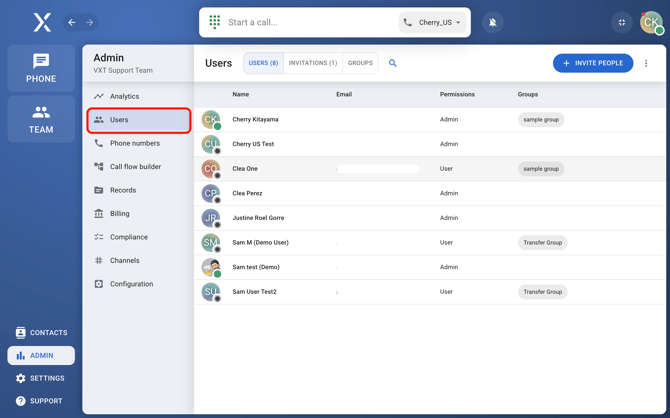Click the Invite People button
Image resolution: width=670 pixels, height=418 pixels.
coord(592,63)
